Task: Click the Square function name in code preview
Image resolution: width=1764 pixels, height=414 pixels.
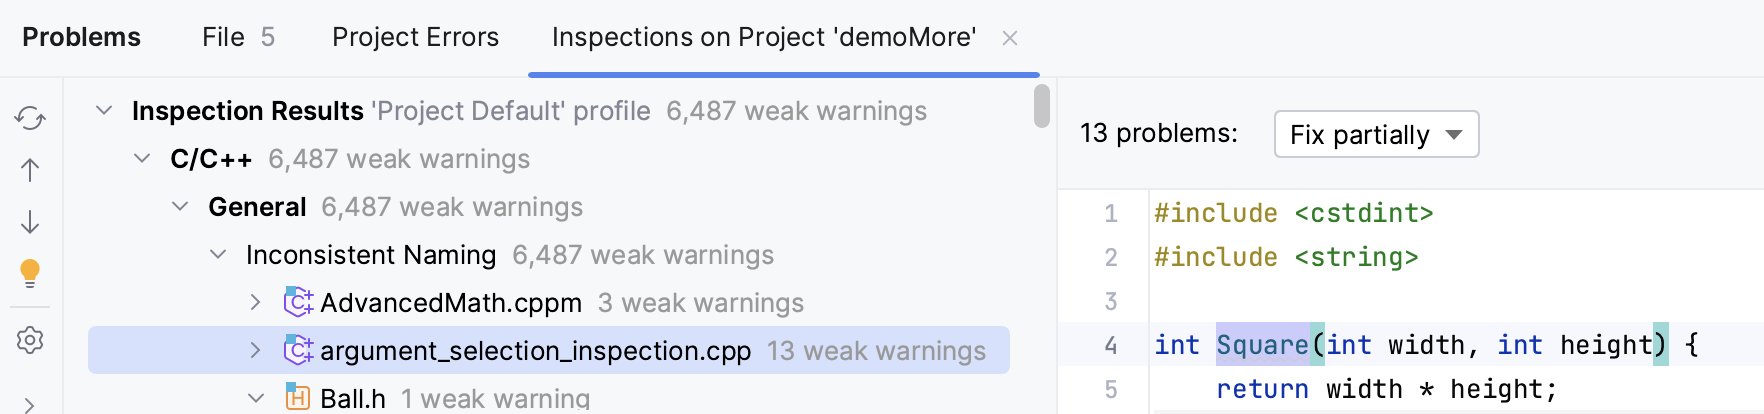Action: pyautogui.click(x=1262, y=345)
